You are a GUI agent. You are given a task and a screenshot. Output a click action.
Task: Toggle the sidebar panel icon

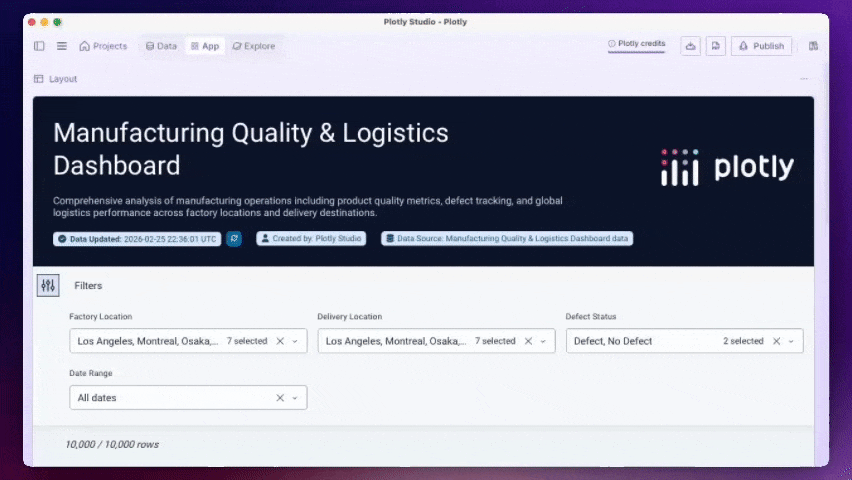point(39,46)
